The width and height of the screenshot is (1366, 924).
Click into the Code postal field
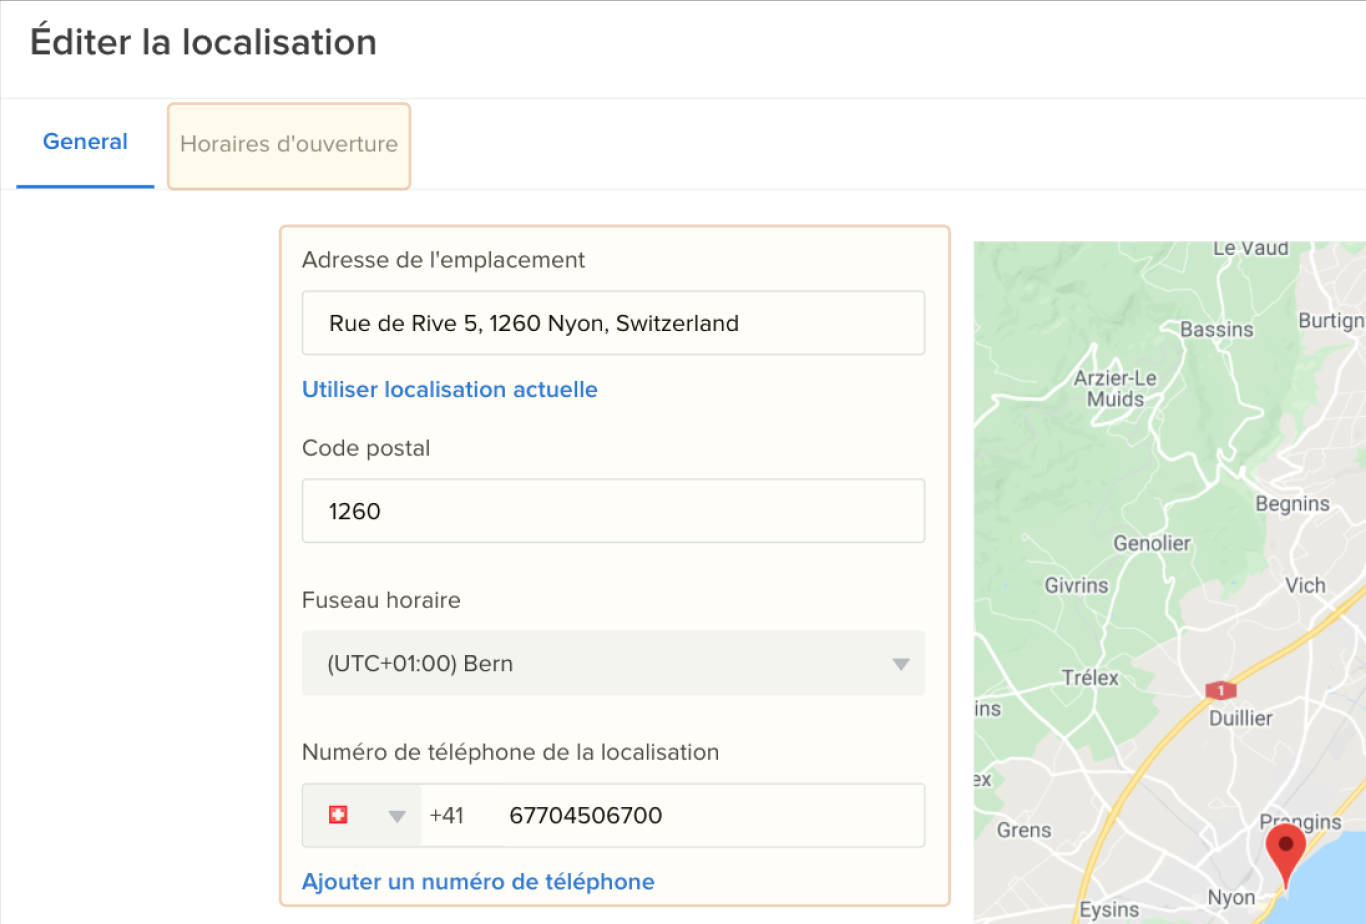(612, 511)
